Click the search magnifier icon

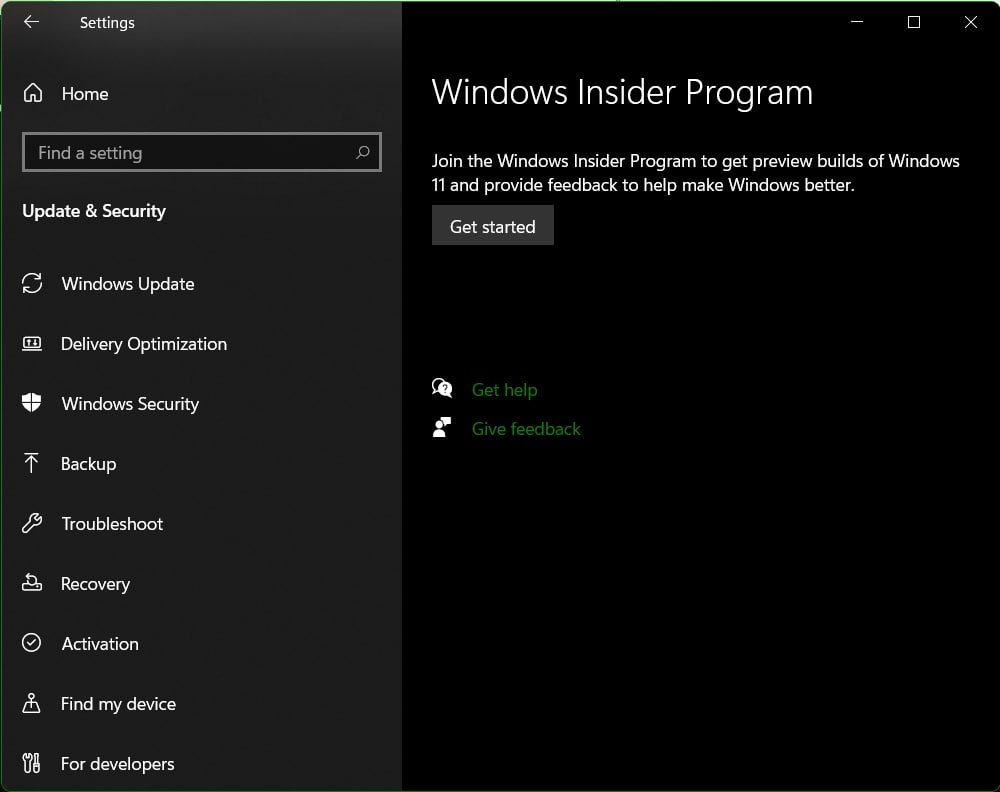tap(363, 152)
